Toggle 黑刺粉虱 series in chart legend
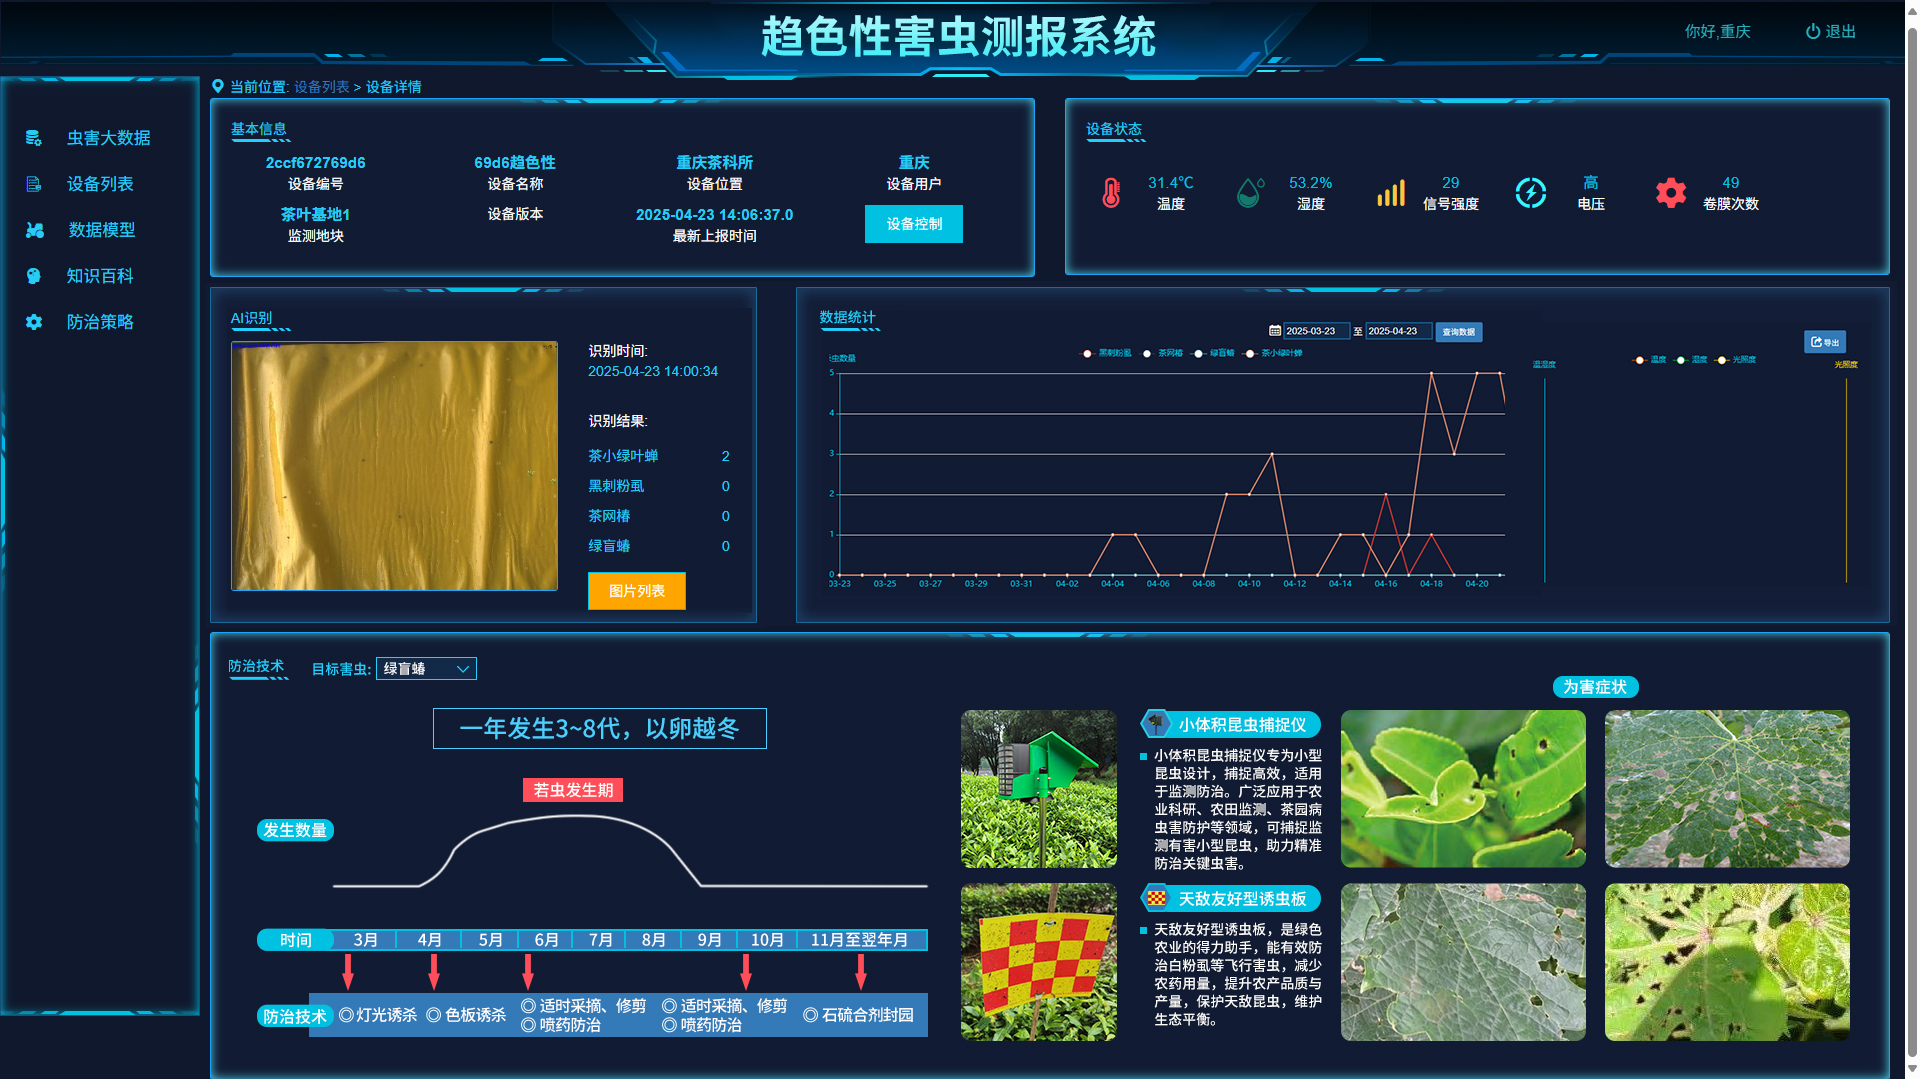 pyautogui.click(x=1107, y=353)
